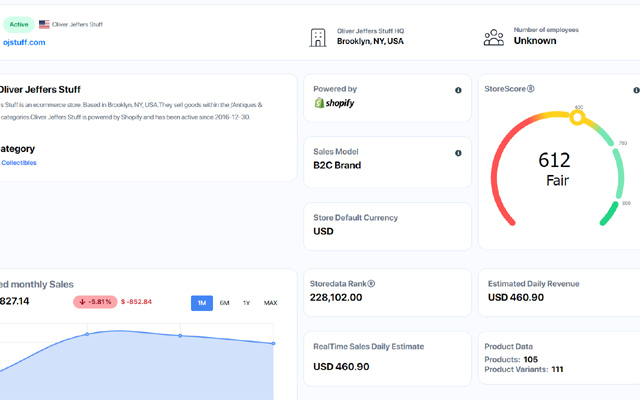The image size is (640, 400).
Task: Open the ojstuff.com link
Action: [24, 42]
